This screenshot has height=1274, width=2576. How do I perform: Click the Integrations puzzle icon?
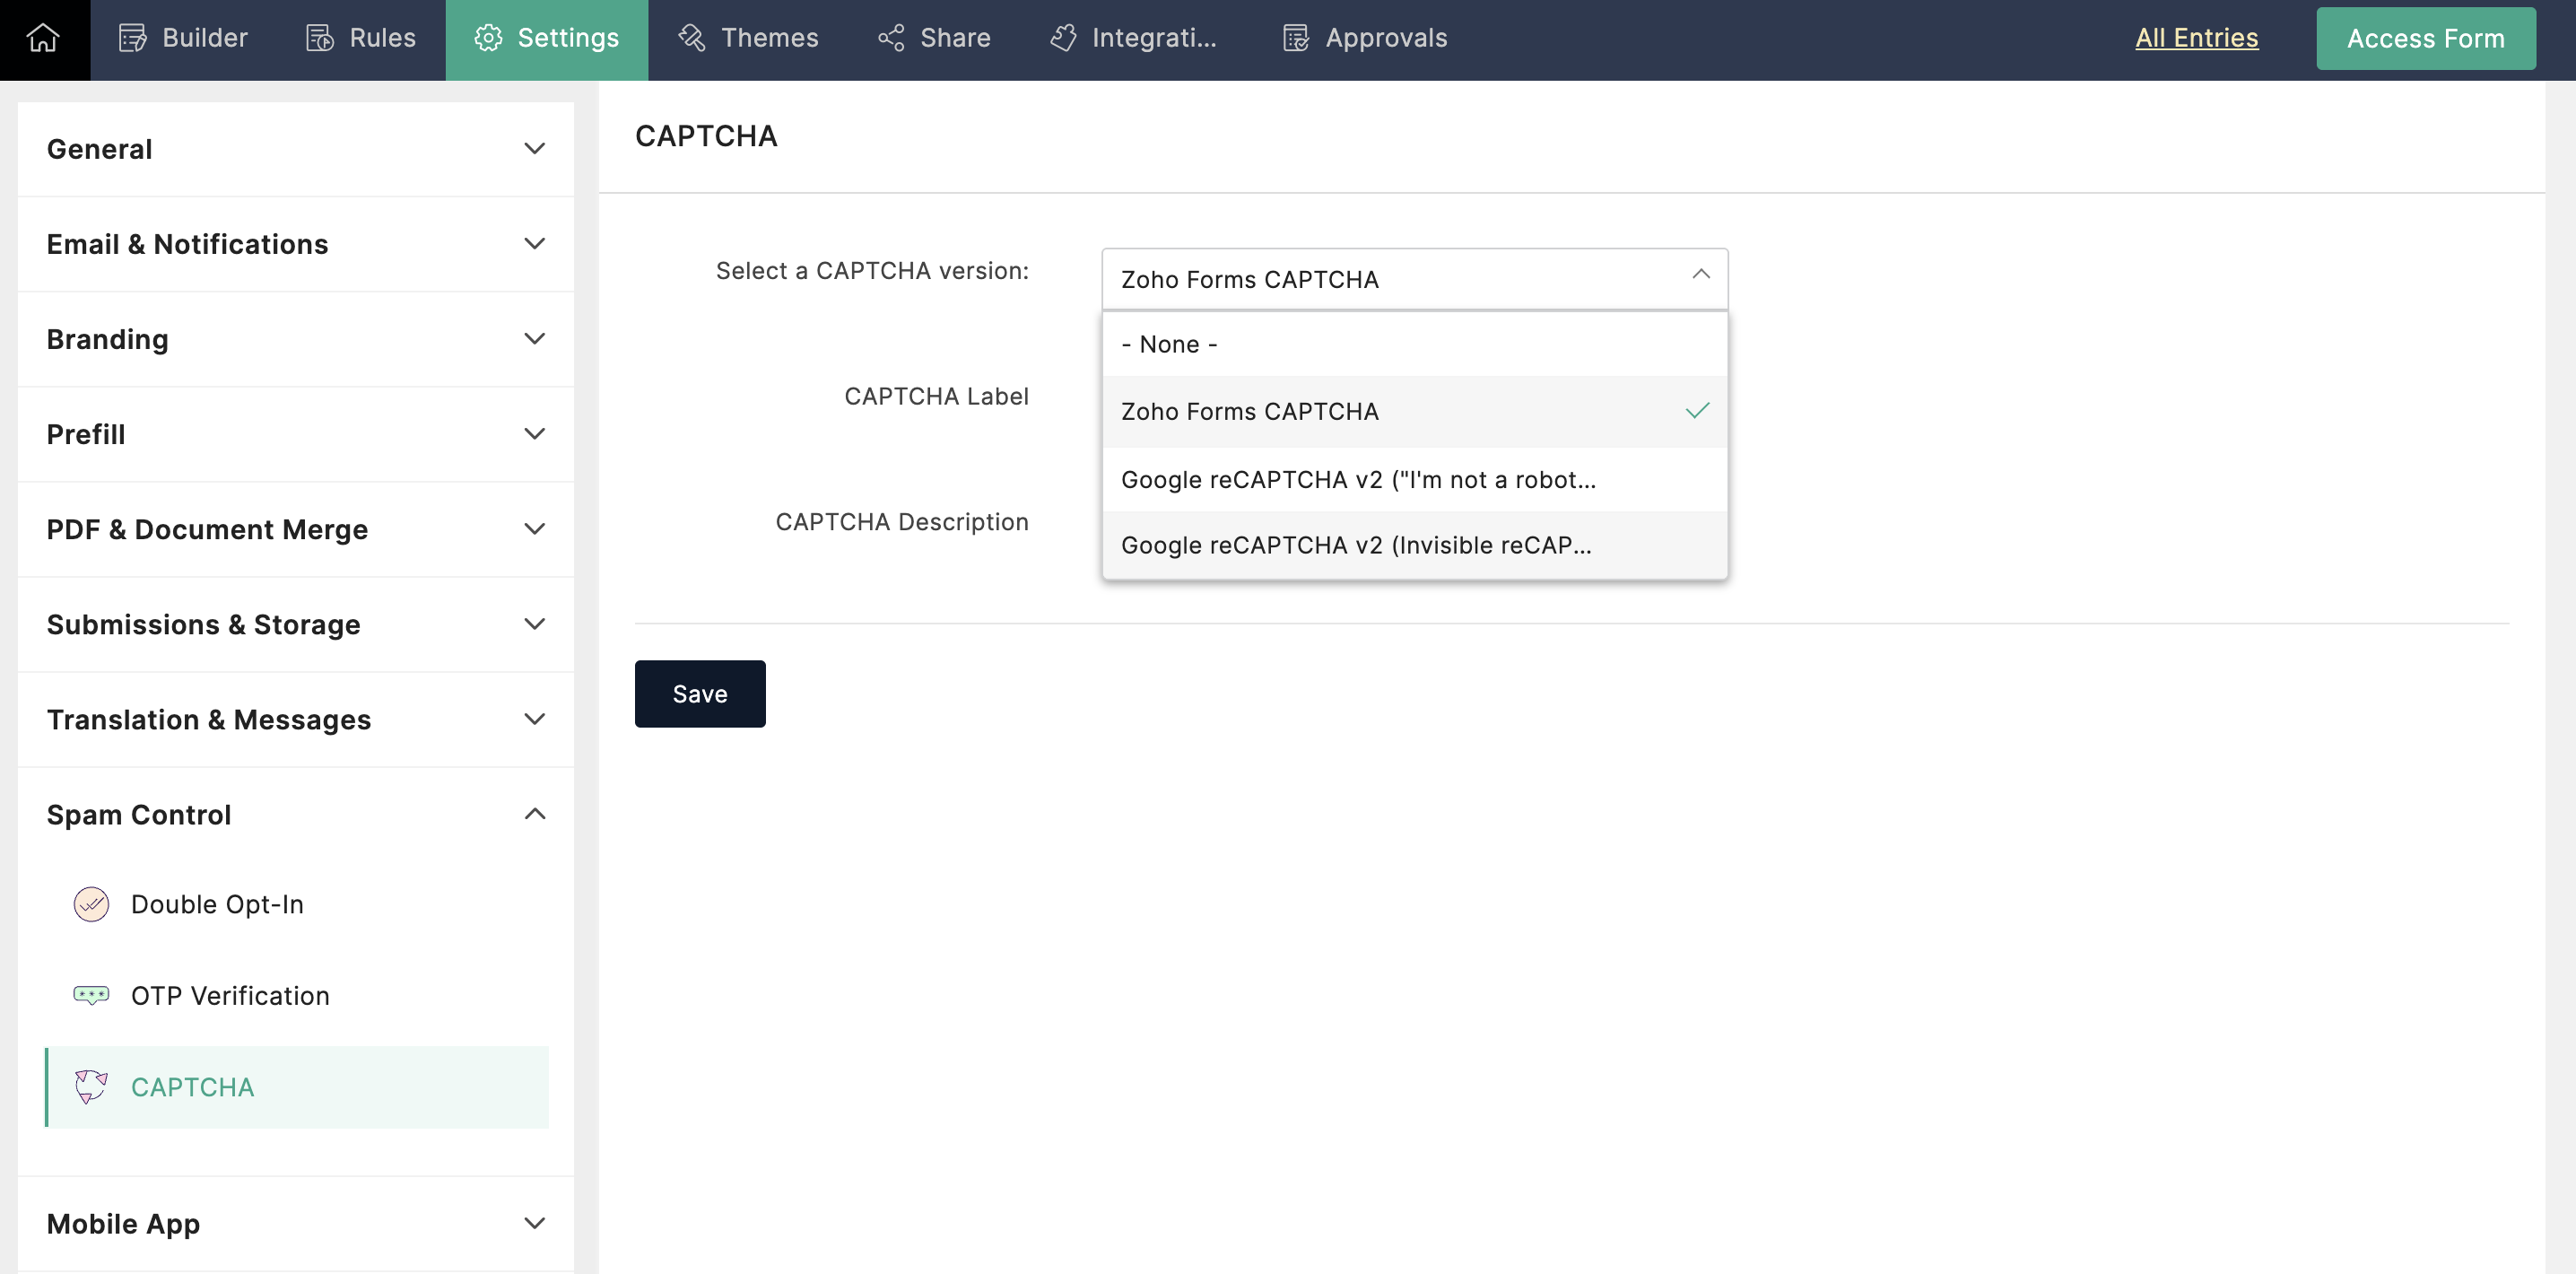[1063, 38]
